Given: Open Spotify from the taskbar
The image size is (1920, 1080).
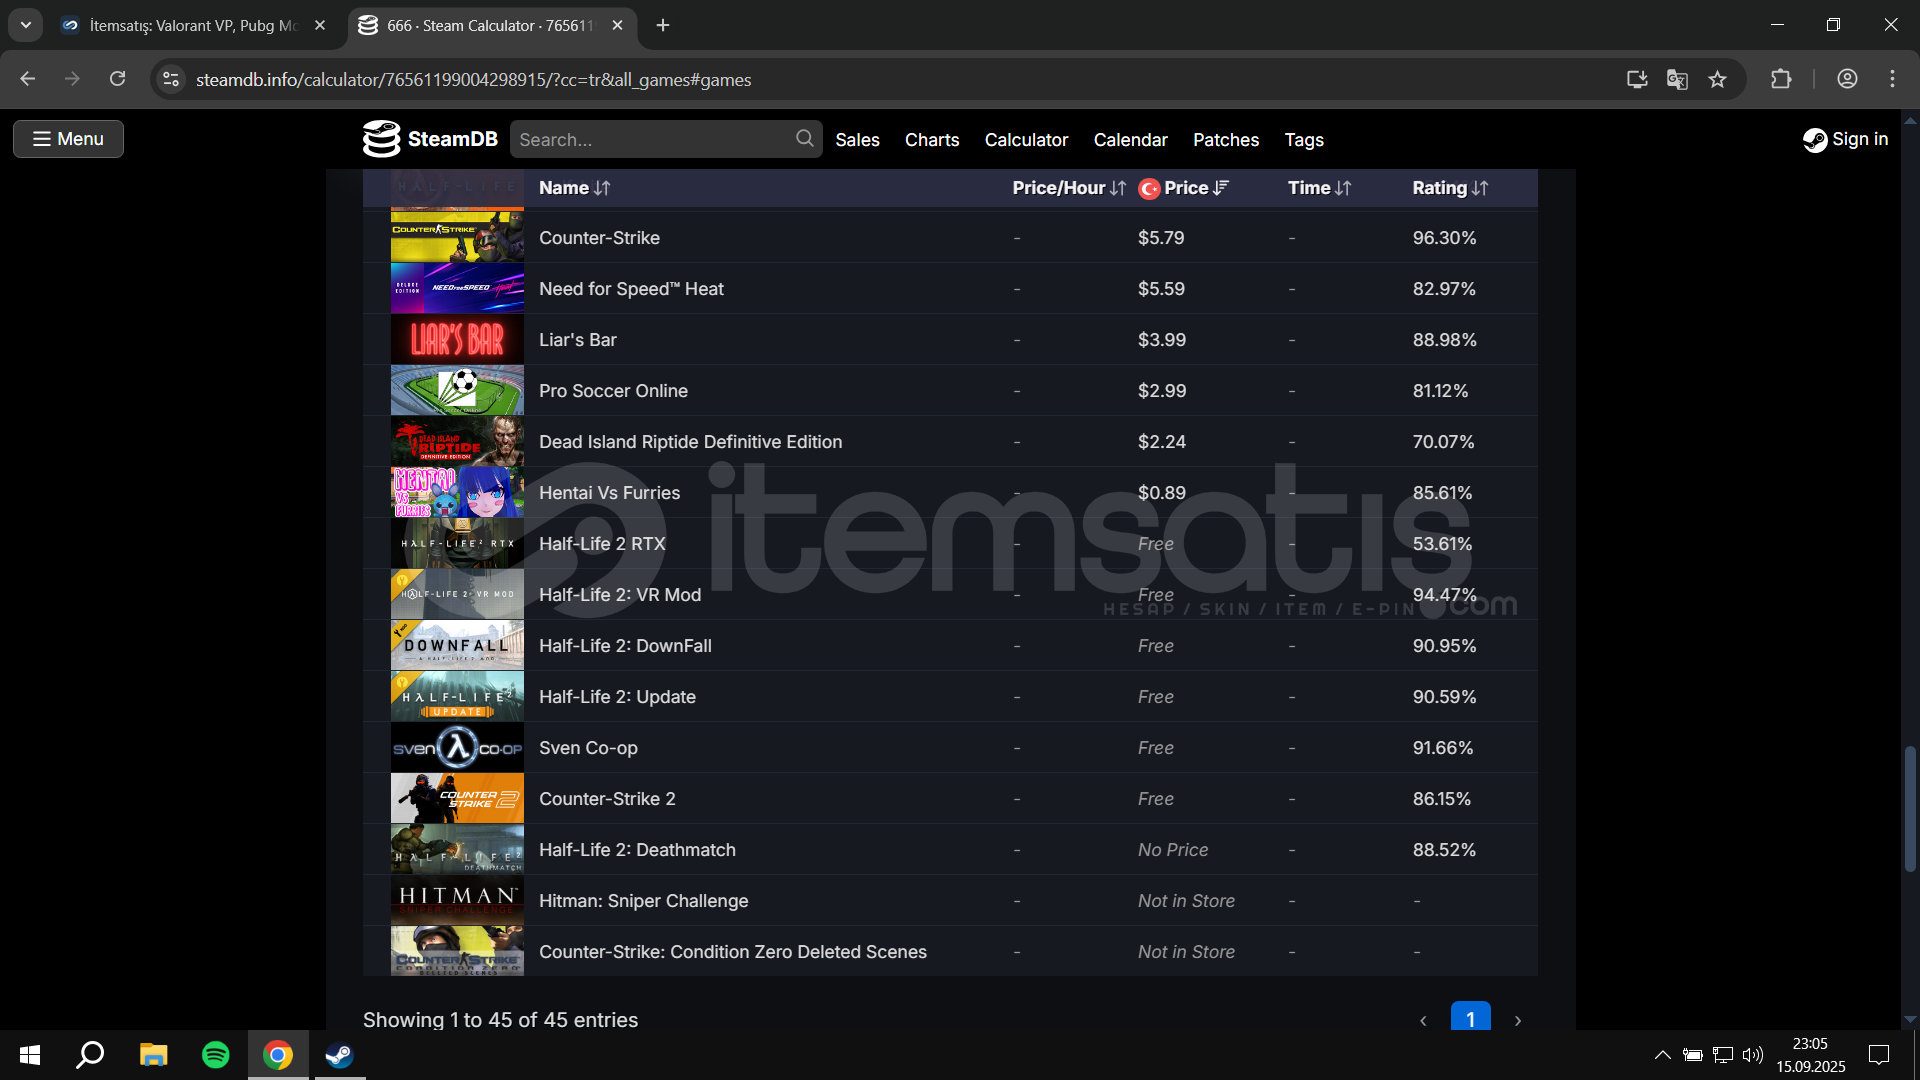Looking at the screenshot, I should click(216, 1055).
